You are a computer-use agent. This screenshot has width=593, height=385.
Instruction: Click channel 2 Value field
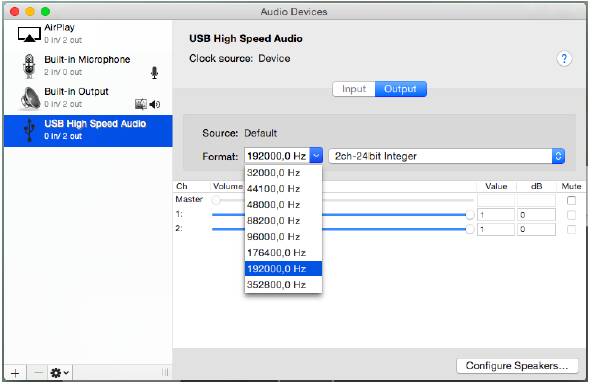point(496,229)
